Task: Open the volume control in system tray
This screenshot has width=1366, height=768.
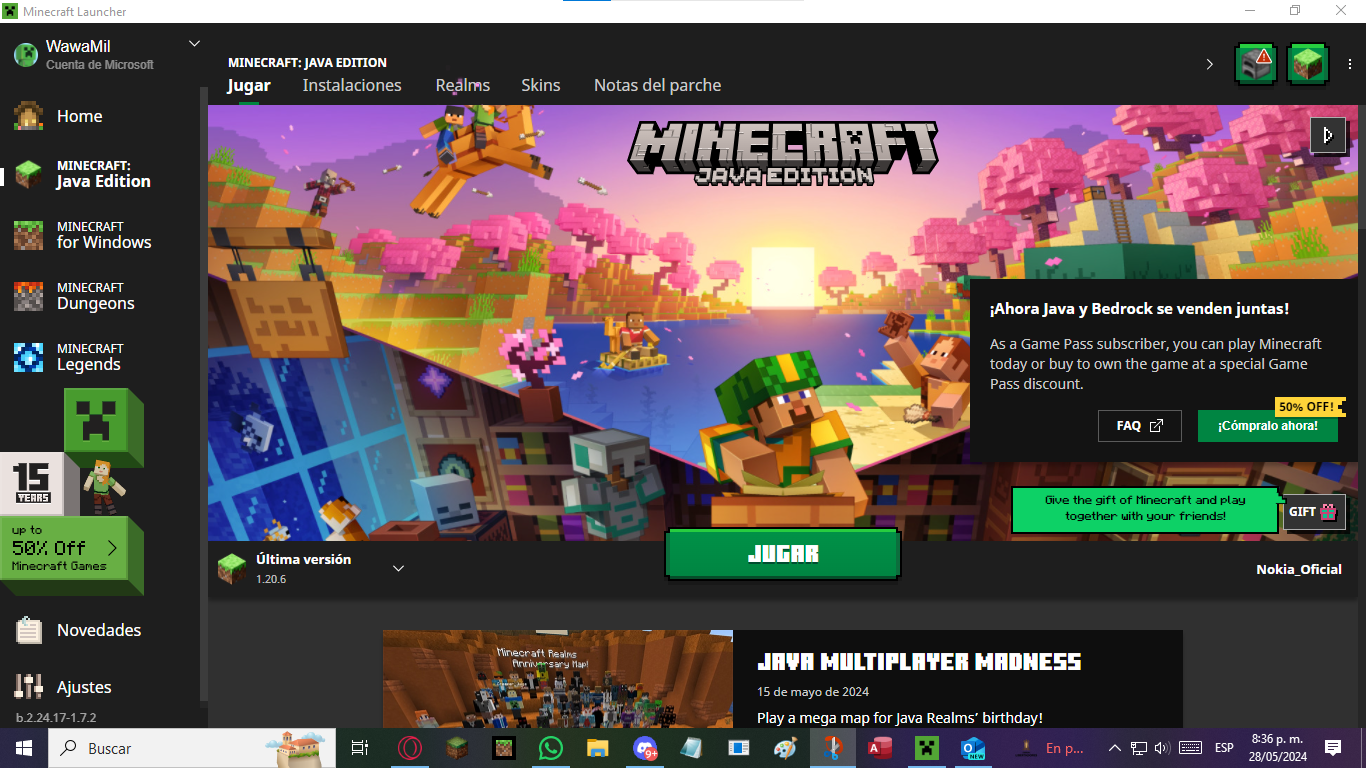Action: click(1161, 748)
